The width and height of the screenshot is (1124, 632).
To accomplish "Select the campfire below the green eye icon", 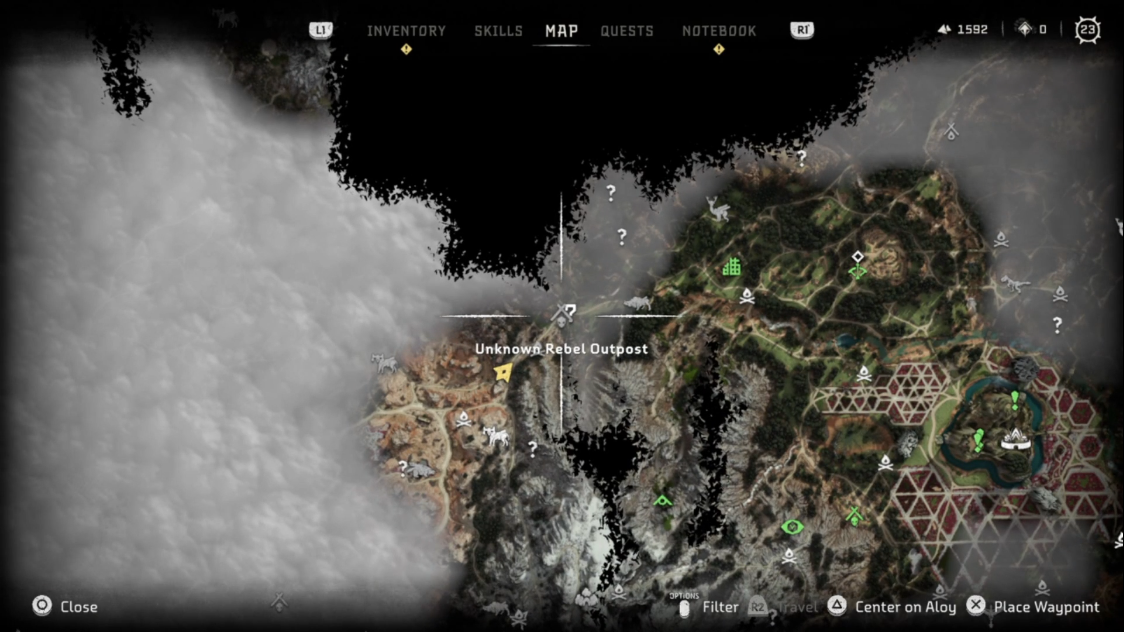I will tap(789, 555).
